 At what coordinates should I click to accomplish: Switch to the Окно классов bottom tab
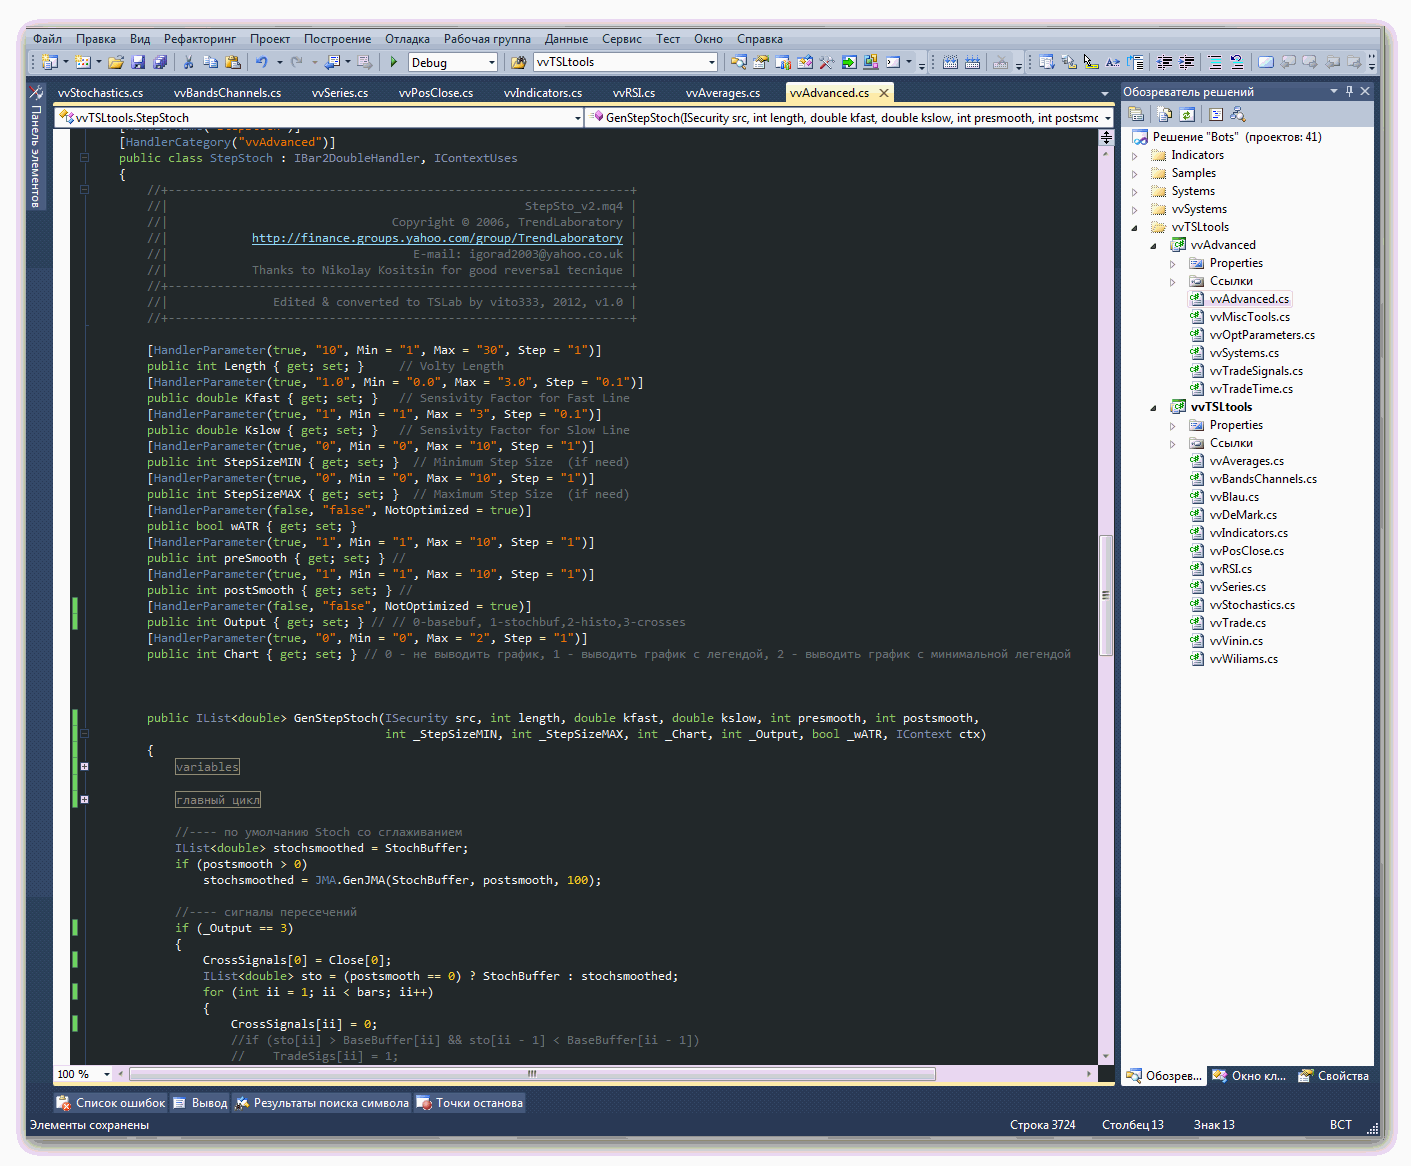coord(1250,1076)
